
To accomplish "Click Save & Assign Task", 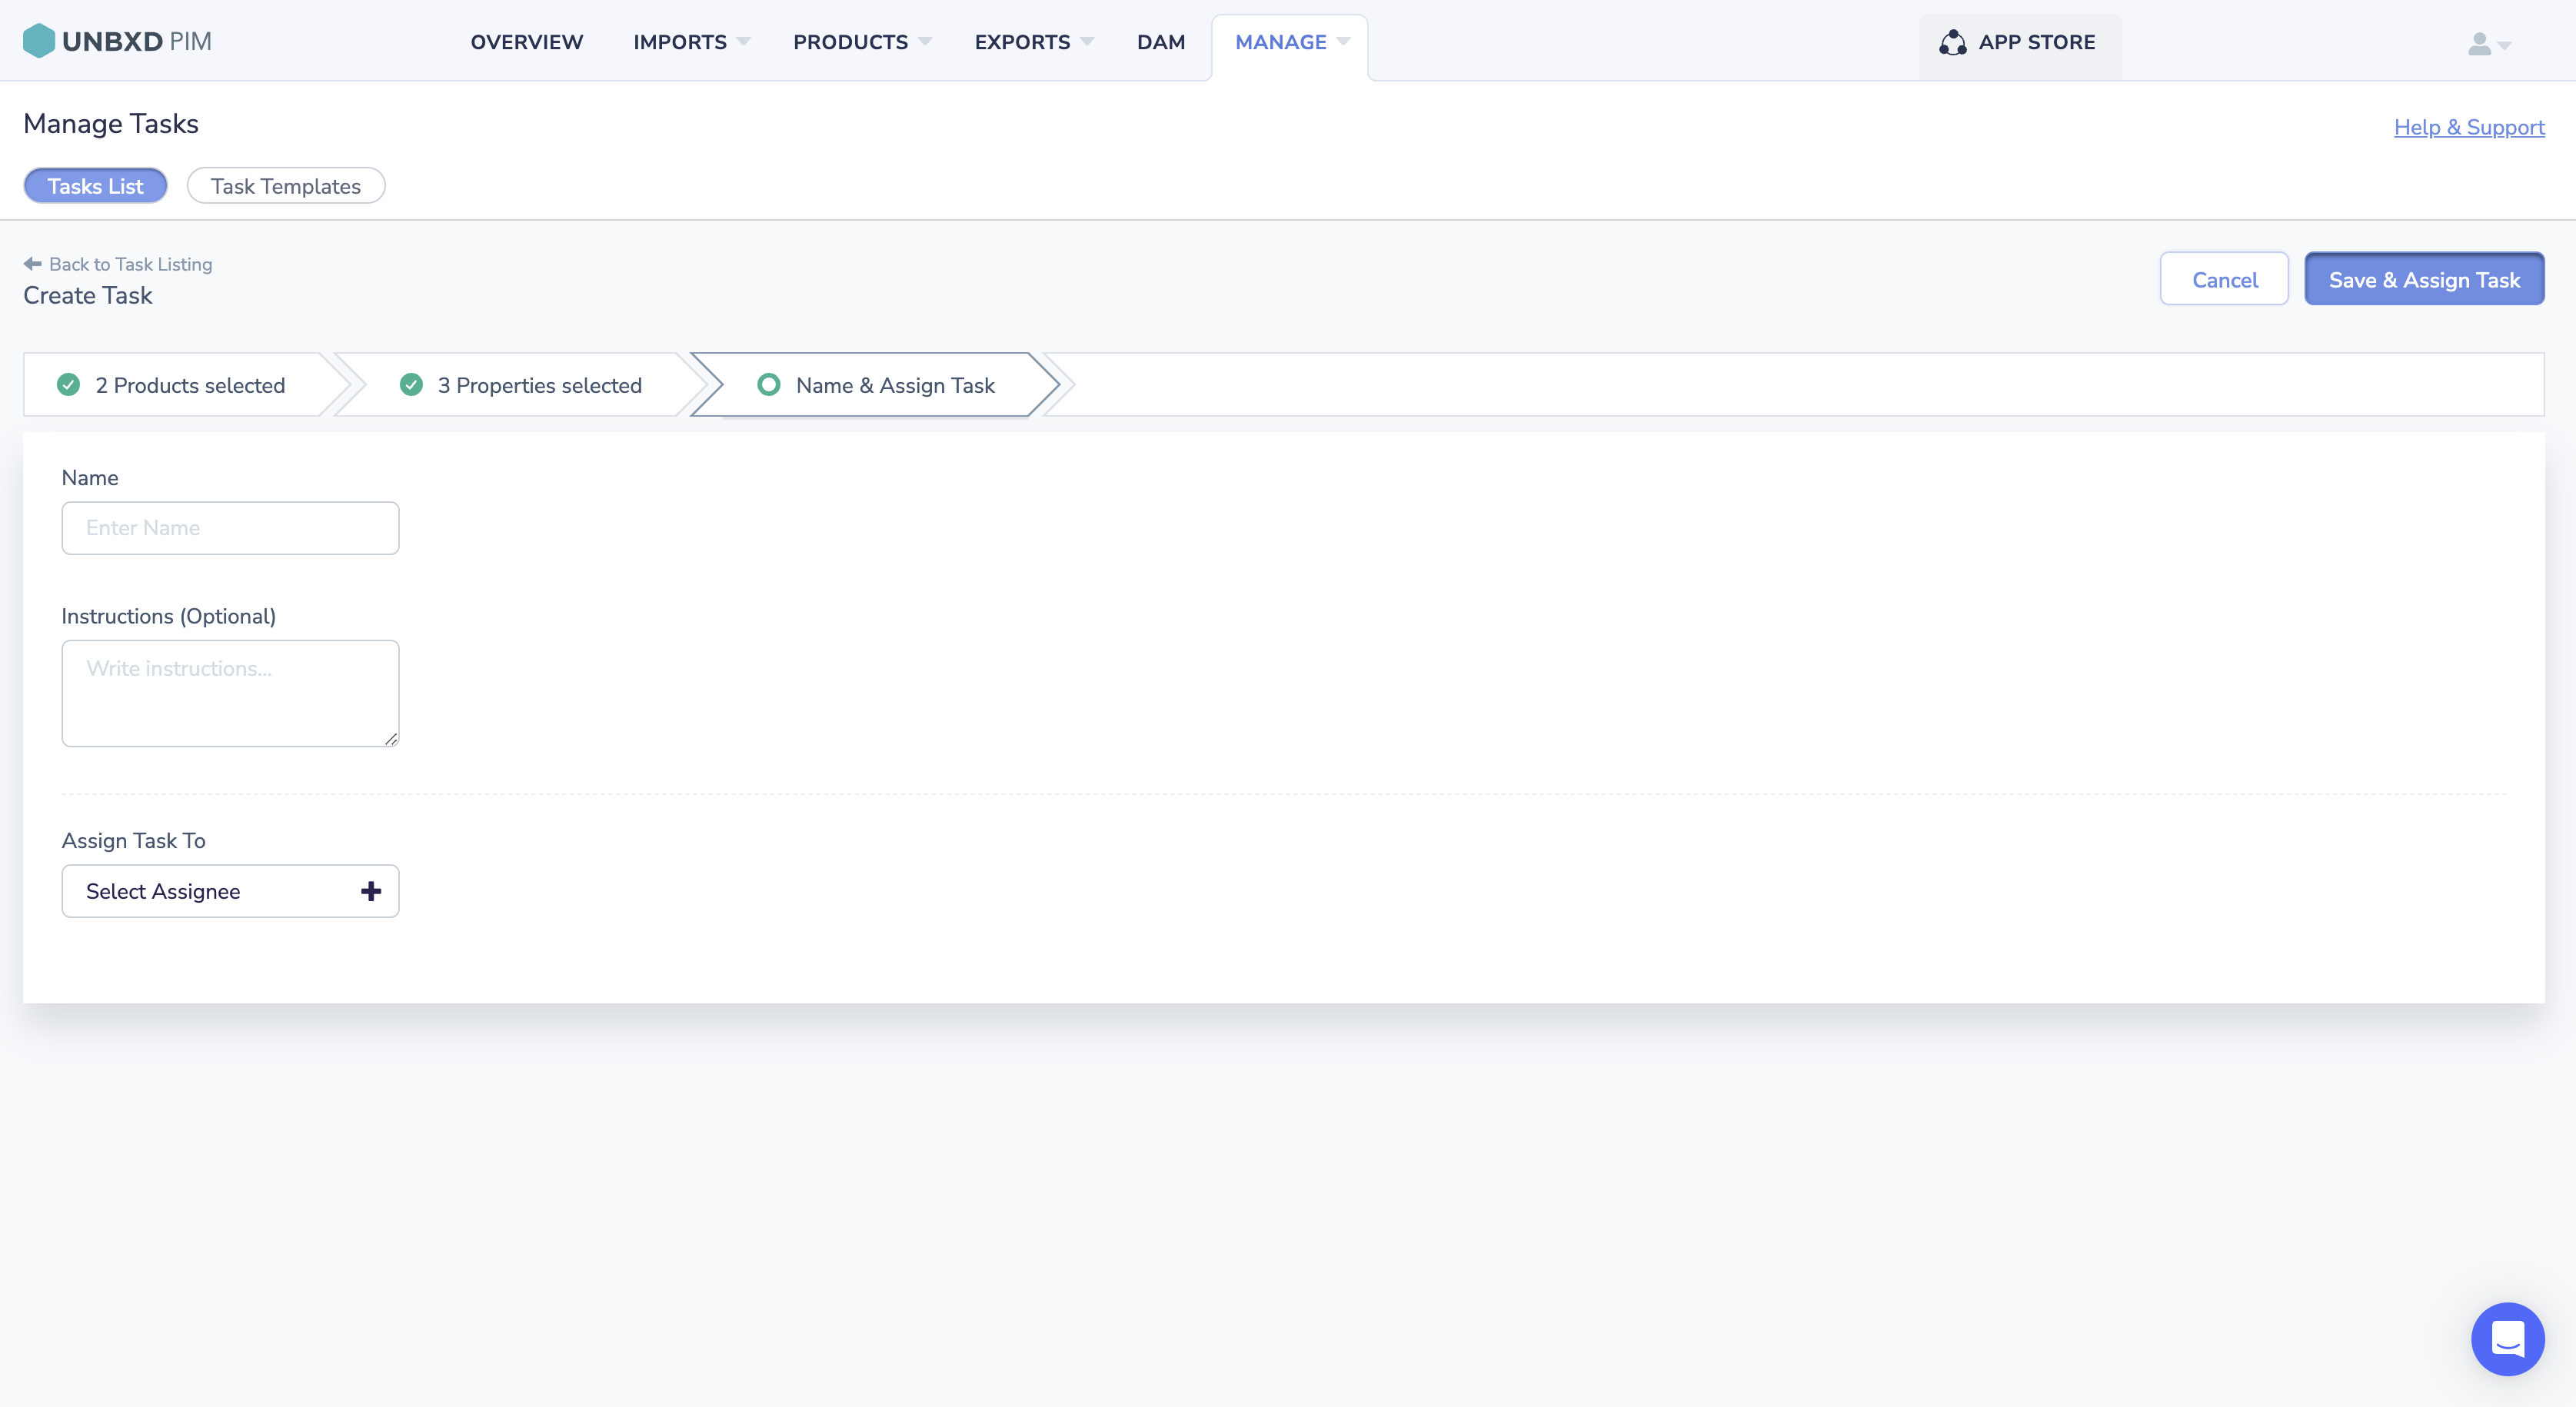I will pyautogui.click(x=2424, y=280).
